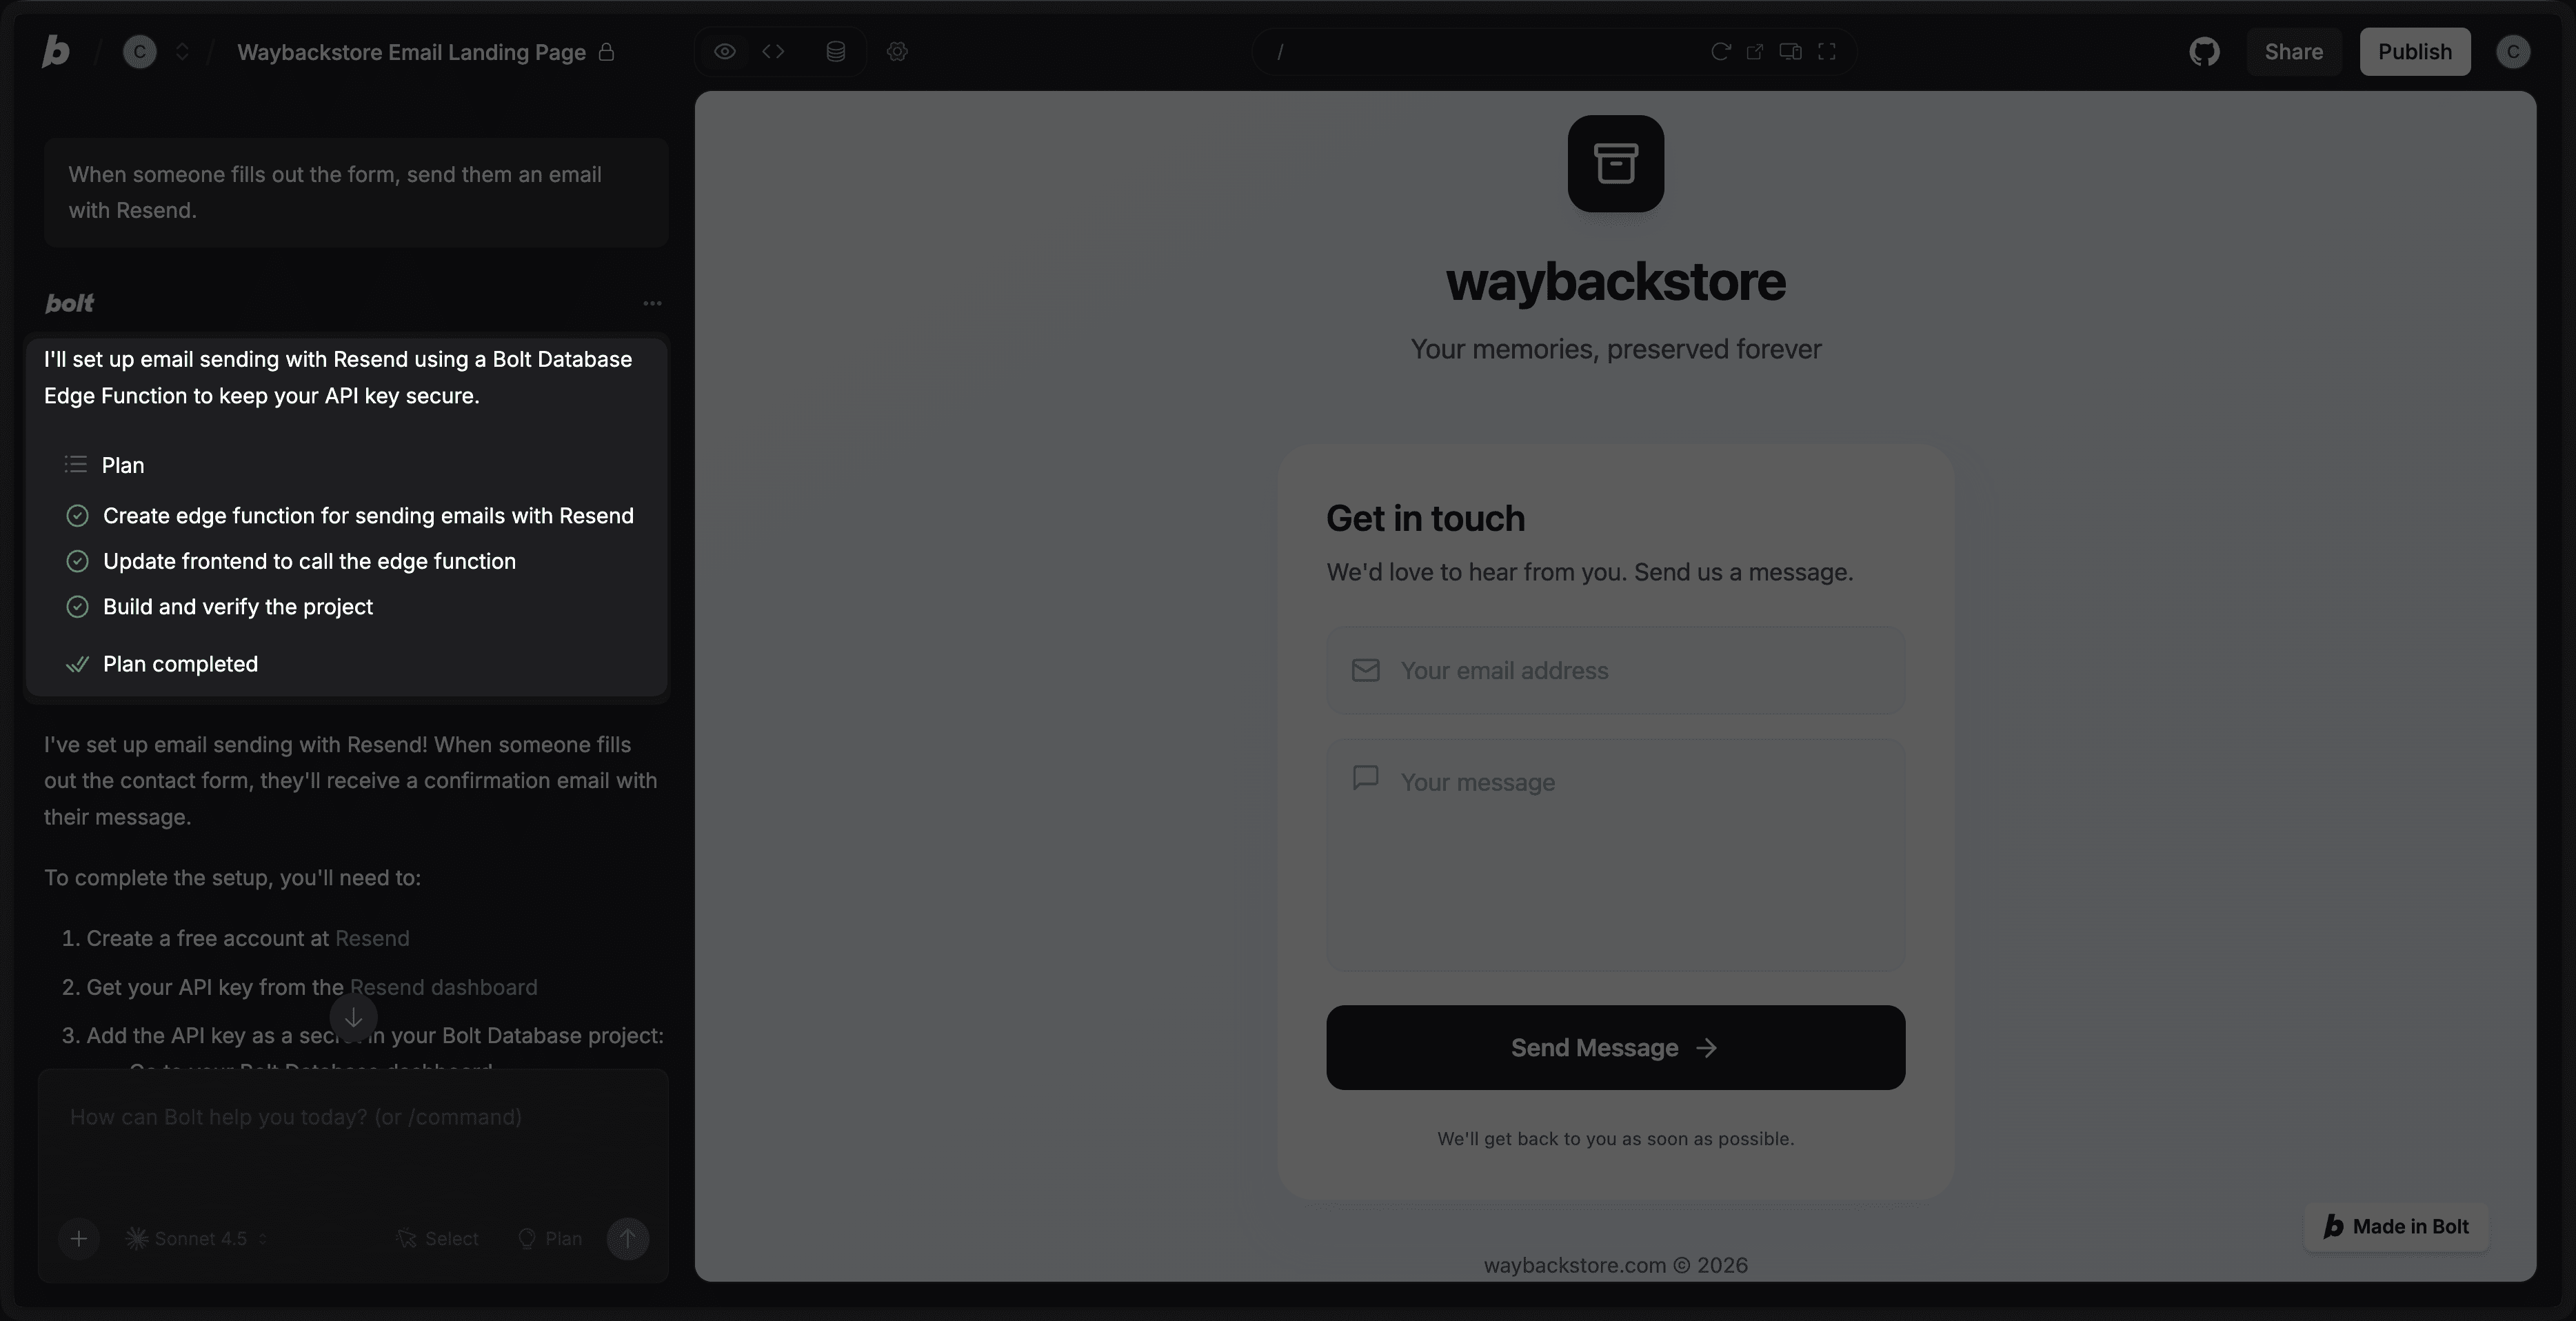Open project settings gear icon
The image size is (2576, 1321).
click(897, 51)
